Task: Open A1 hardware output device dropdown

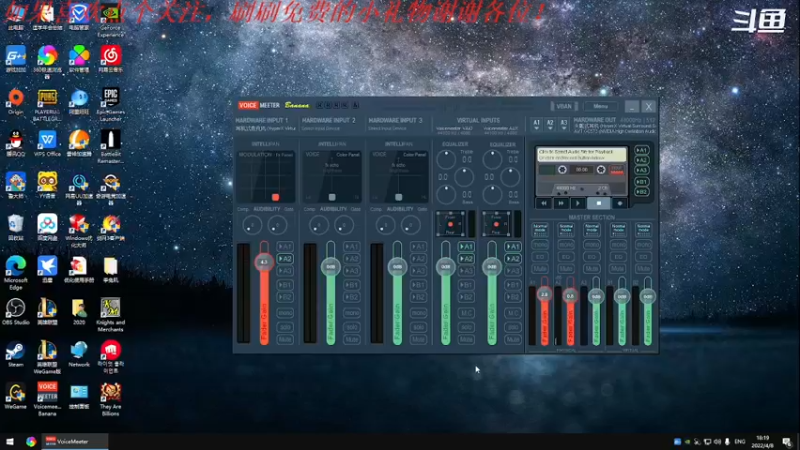Action: (x=536, y=124)
